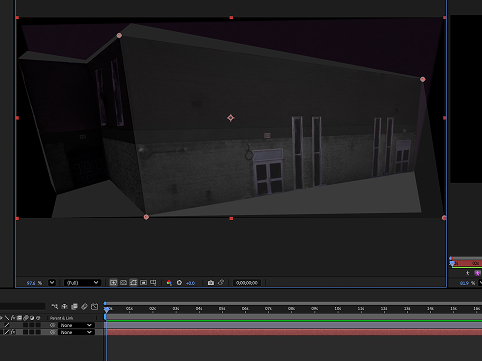Click the parent pick whip on first layer
Image resolution: width=482 pixels, height=362 pixels.
(x=53, y=325)
